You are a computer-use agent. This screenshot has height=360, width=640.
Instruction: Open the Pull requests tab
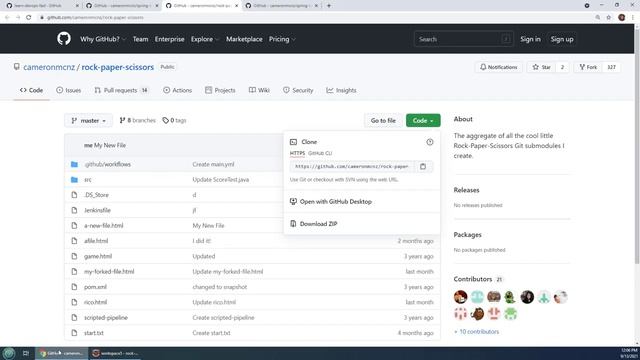coord(121,90)
